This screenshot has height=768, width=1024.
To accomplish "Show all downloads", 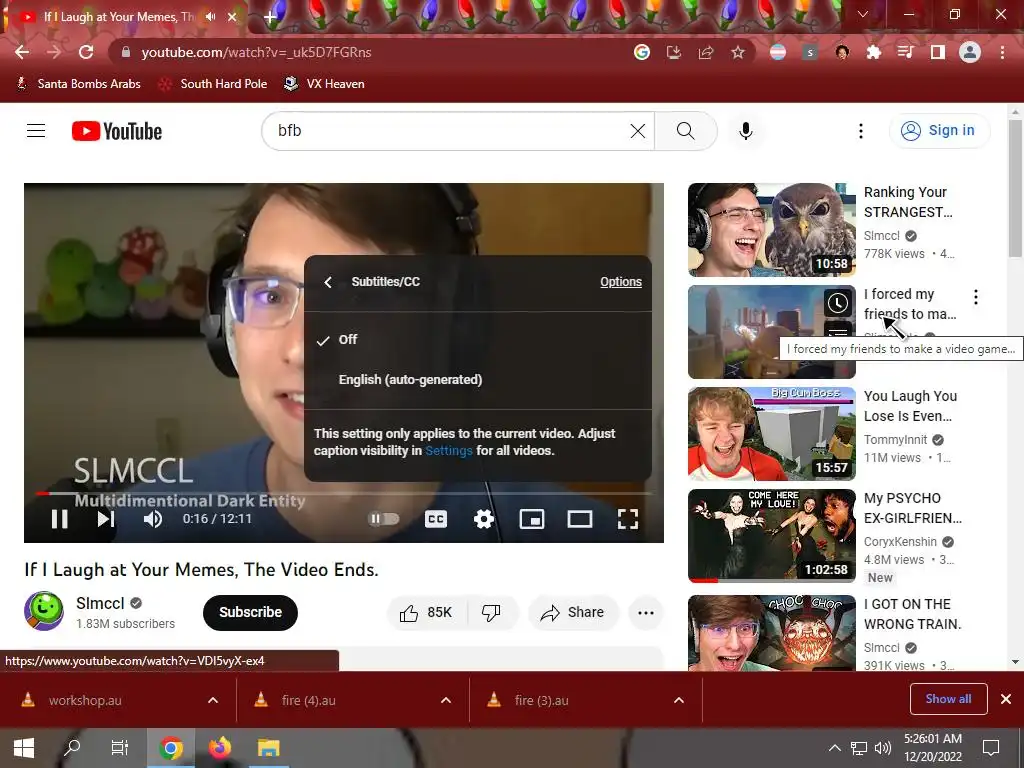I will click(948, 699).
